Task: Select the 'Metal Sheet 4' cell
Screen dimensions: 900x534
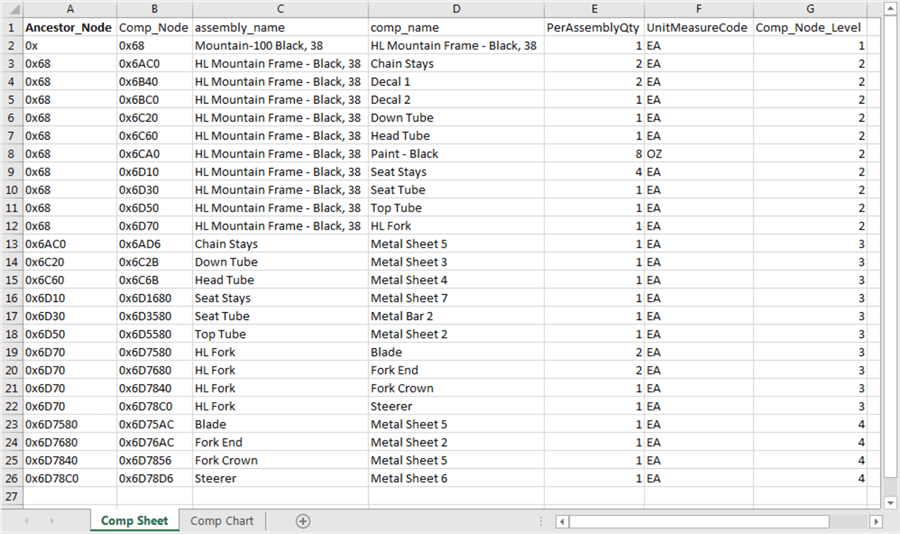Action: (456, 280)
